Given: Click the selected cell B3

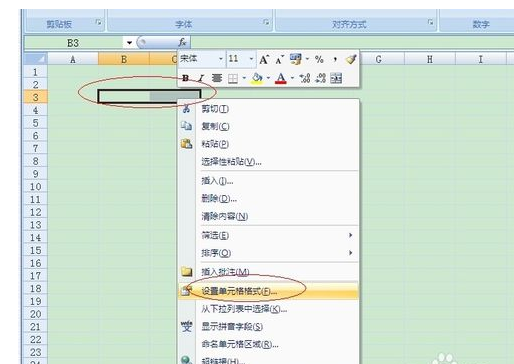Looking at the screenshot, I should 124,96.
